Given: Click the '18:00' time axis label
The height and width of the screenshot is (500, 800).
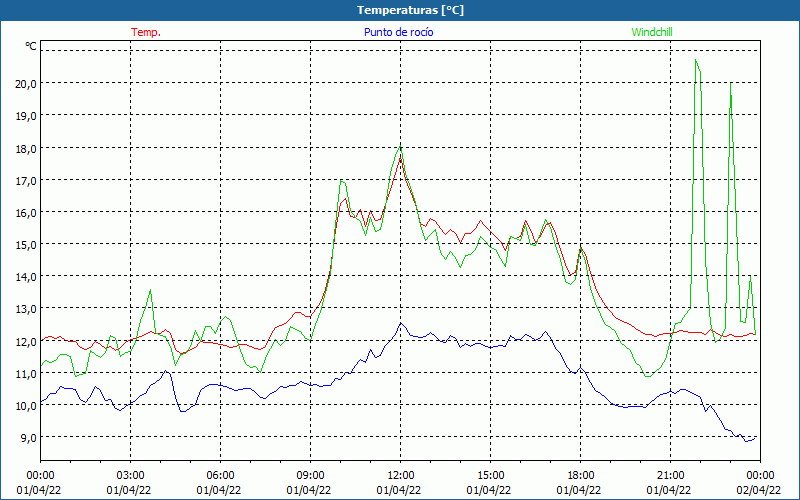Looking at the screenshot, I should pyautogui.click(x=580, y=476).
